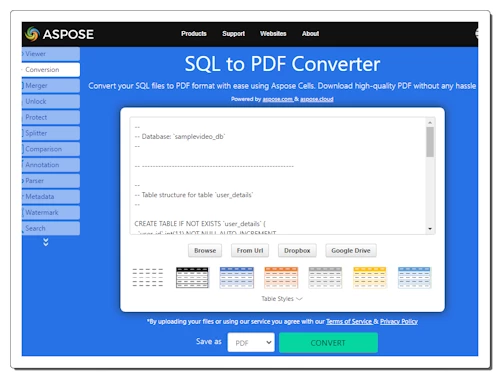
Task: Select Merger in the sidebar
Action: click(x=51, y=86)
